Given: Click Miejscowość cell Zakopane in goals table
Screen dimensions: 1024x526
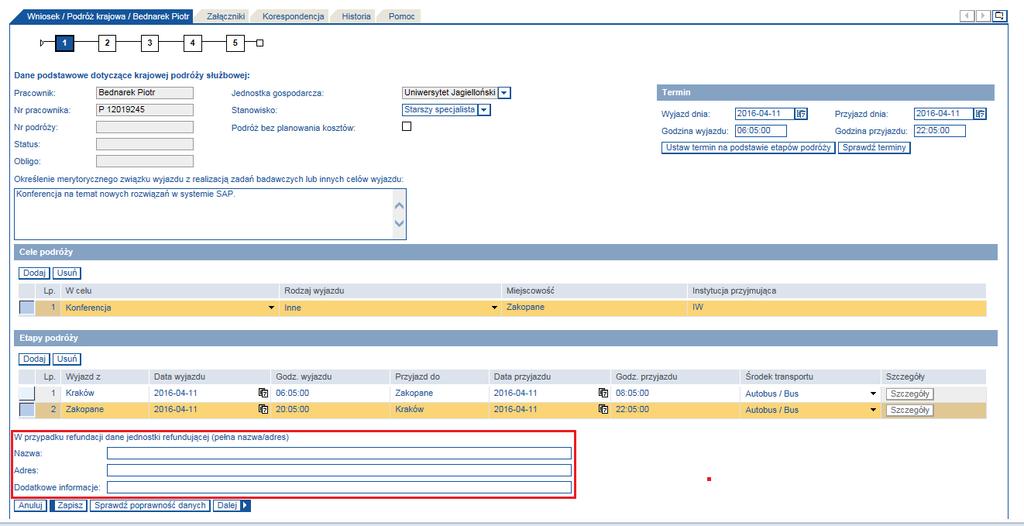Looking at the screenshot, I should 594,308.
